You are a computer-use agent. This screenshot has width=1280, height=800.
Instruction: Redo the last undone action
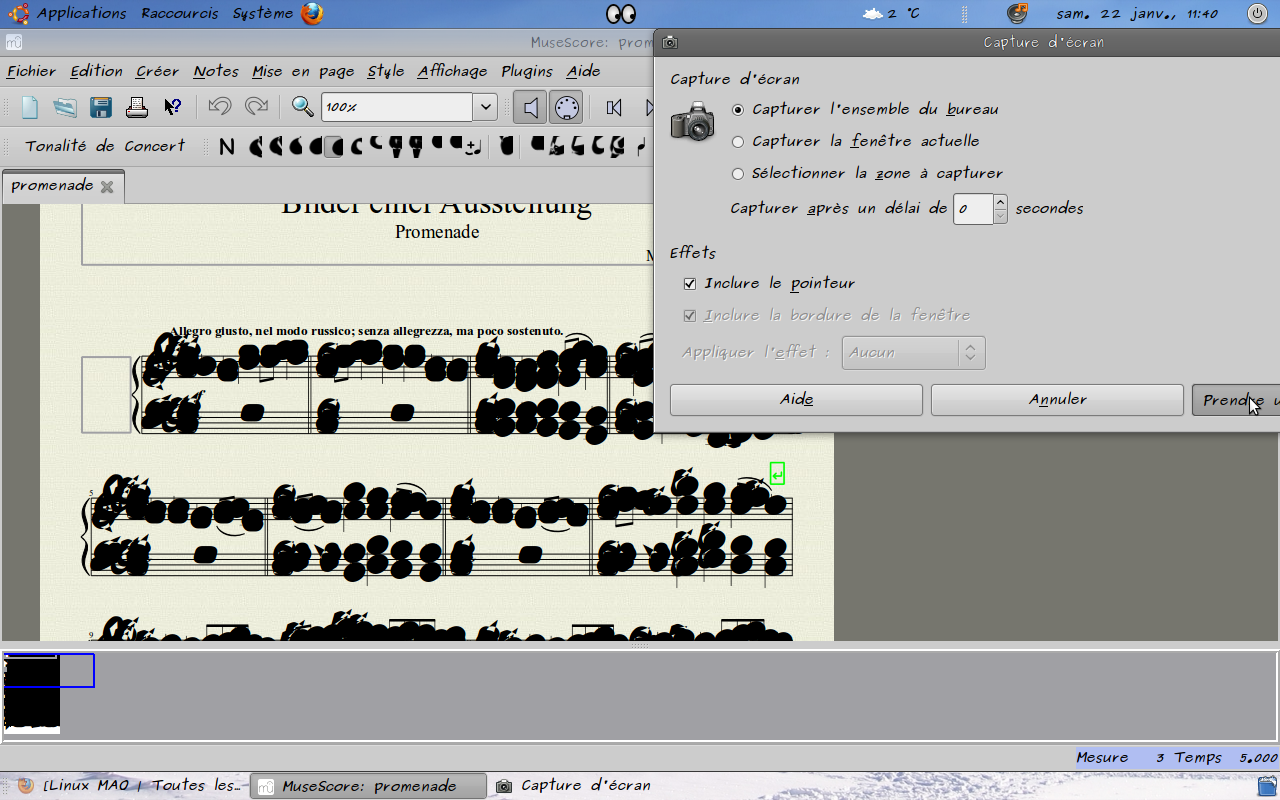(x=257, y=106)
